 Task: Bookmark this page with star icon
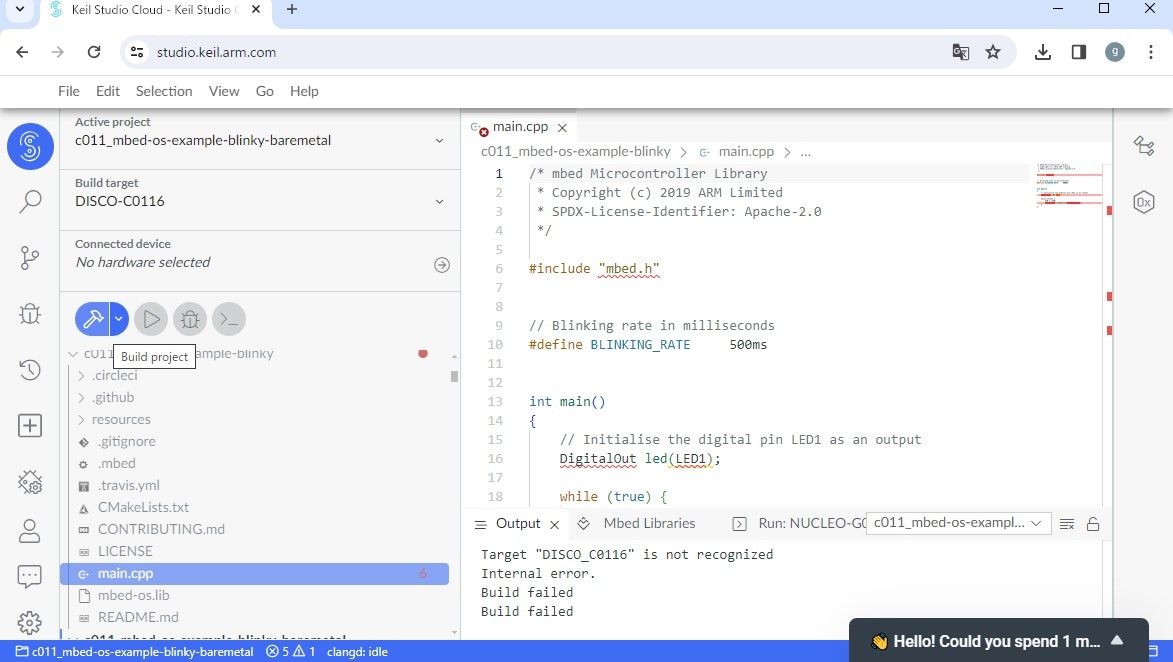click(x=993, y=52)
